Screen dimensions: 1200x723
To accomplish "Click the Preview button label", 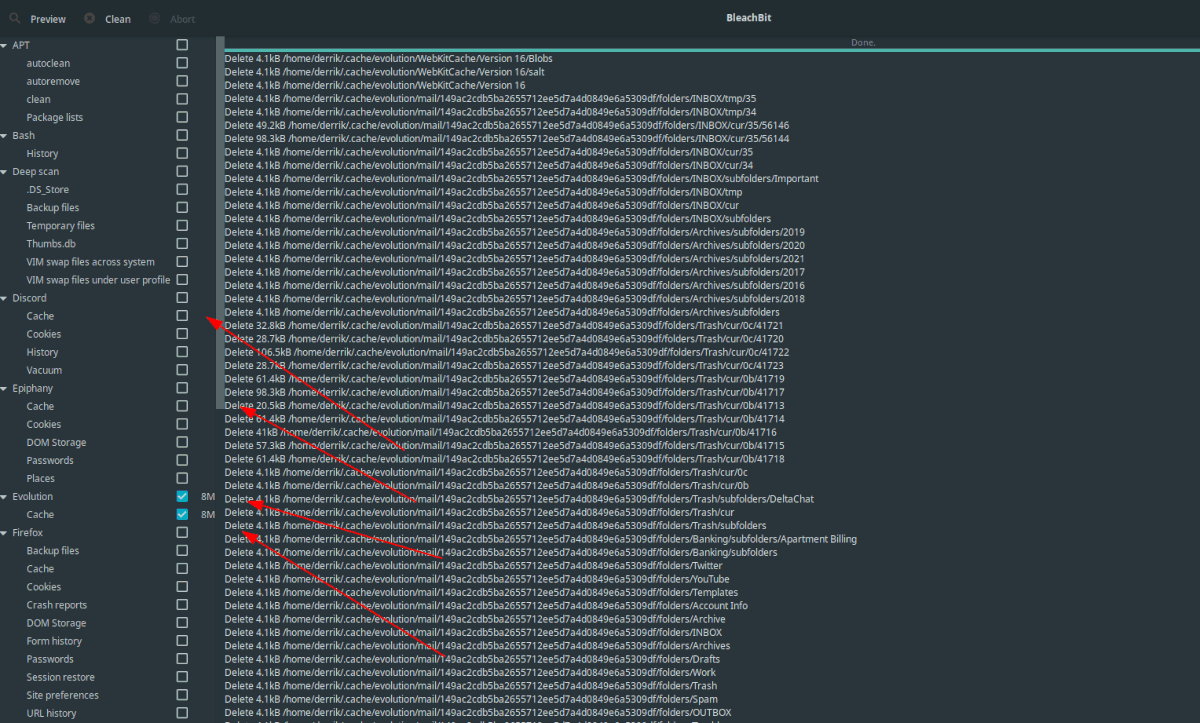I will click(x=48, y=19).
